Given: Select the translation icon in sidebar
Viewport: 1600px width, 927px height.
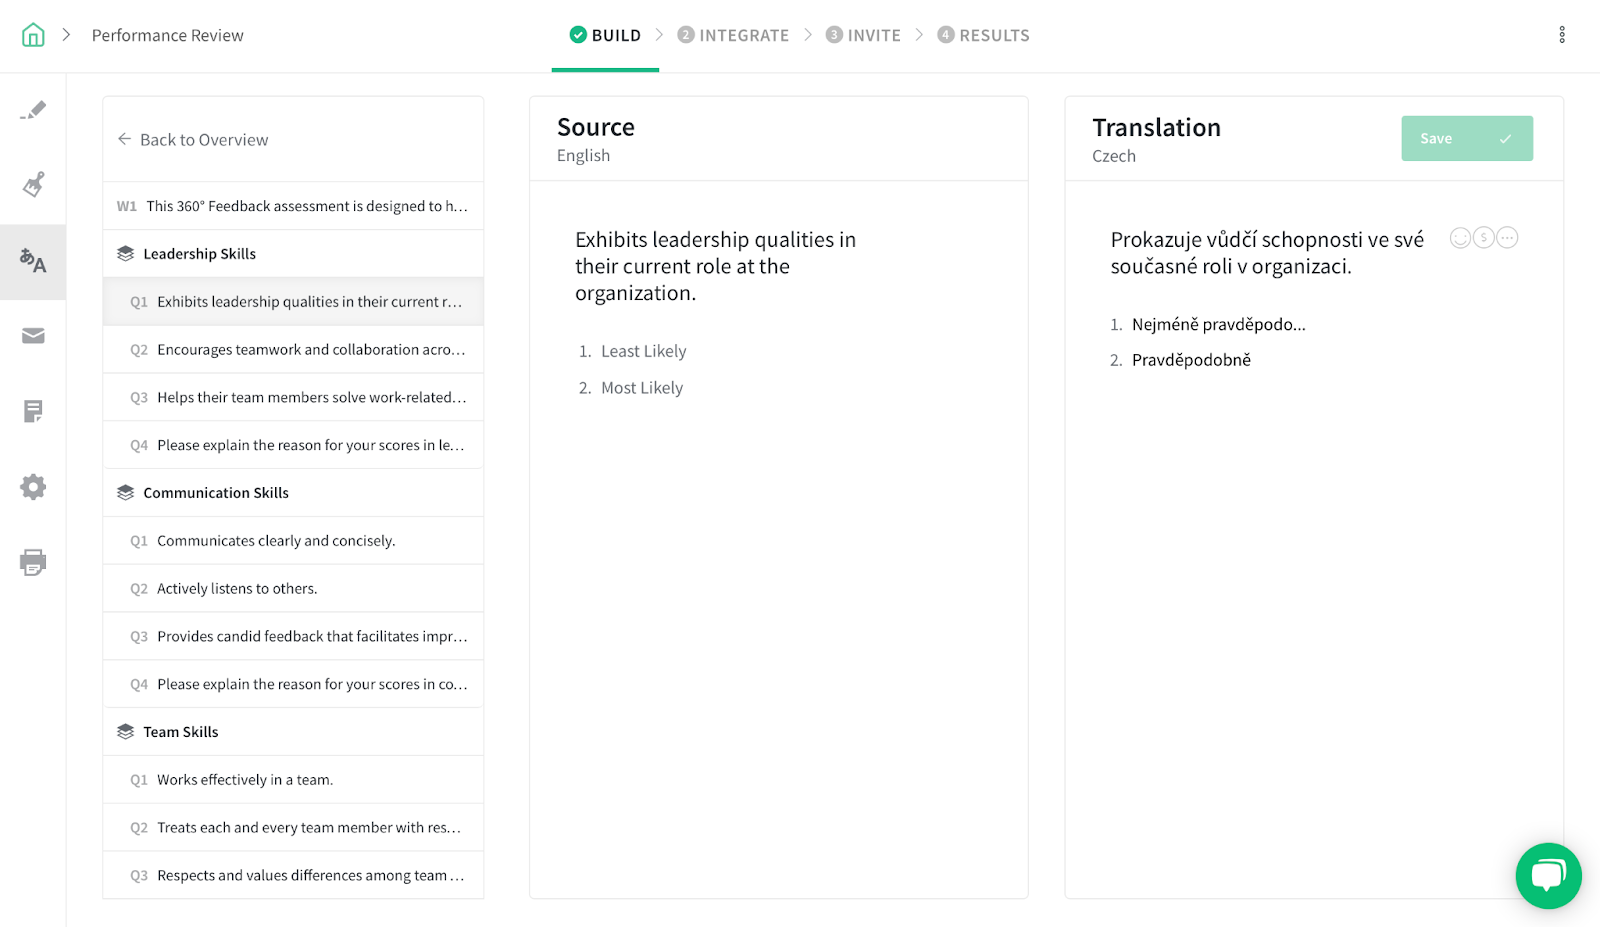Looking at the screenshot, I should pos(33,262).
